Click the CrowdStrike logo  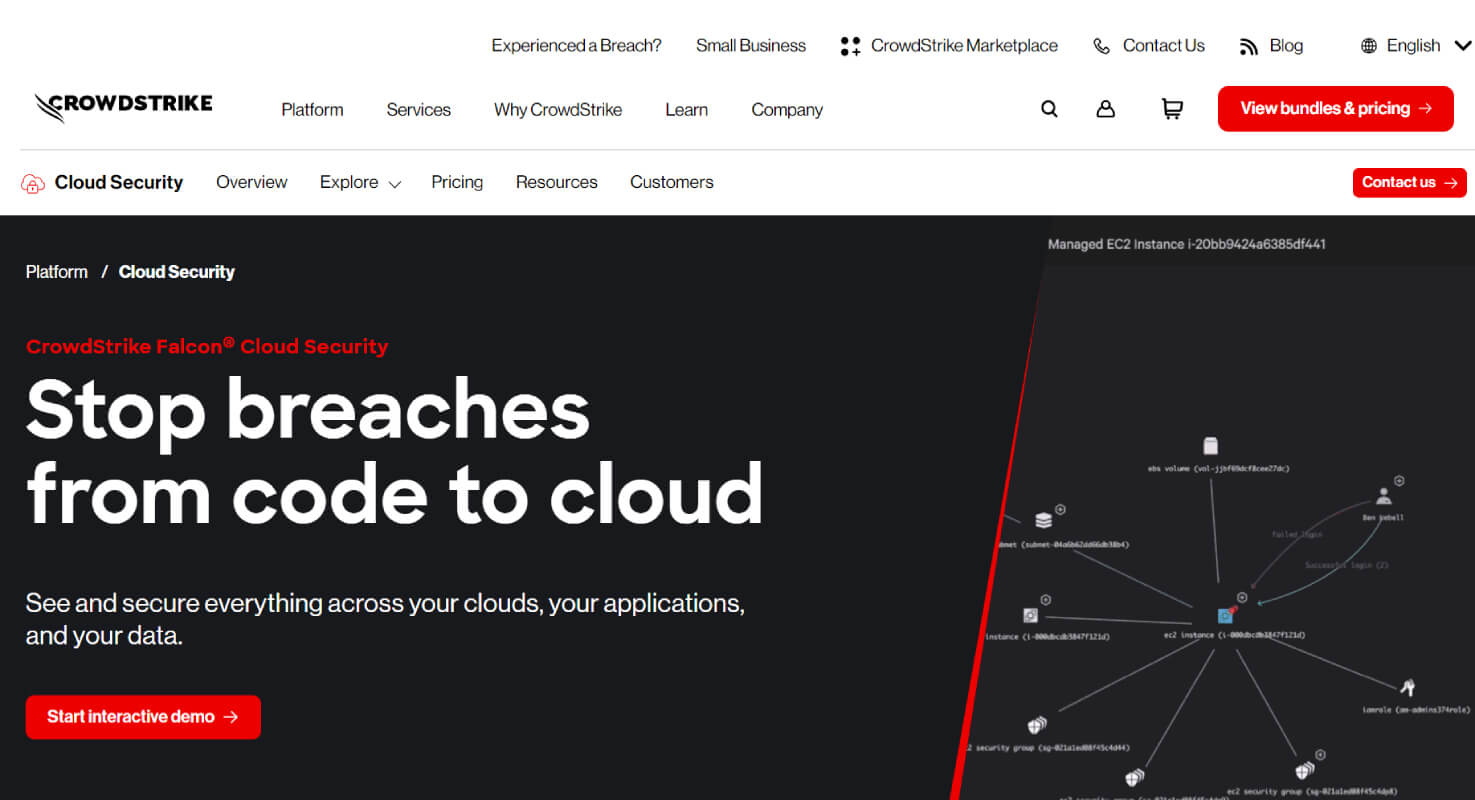click(x=123, y=107)
